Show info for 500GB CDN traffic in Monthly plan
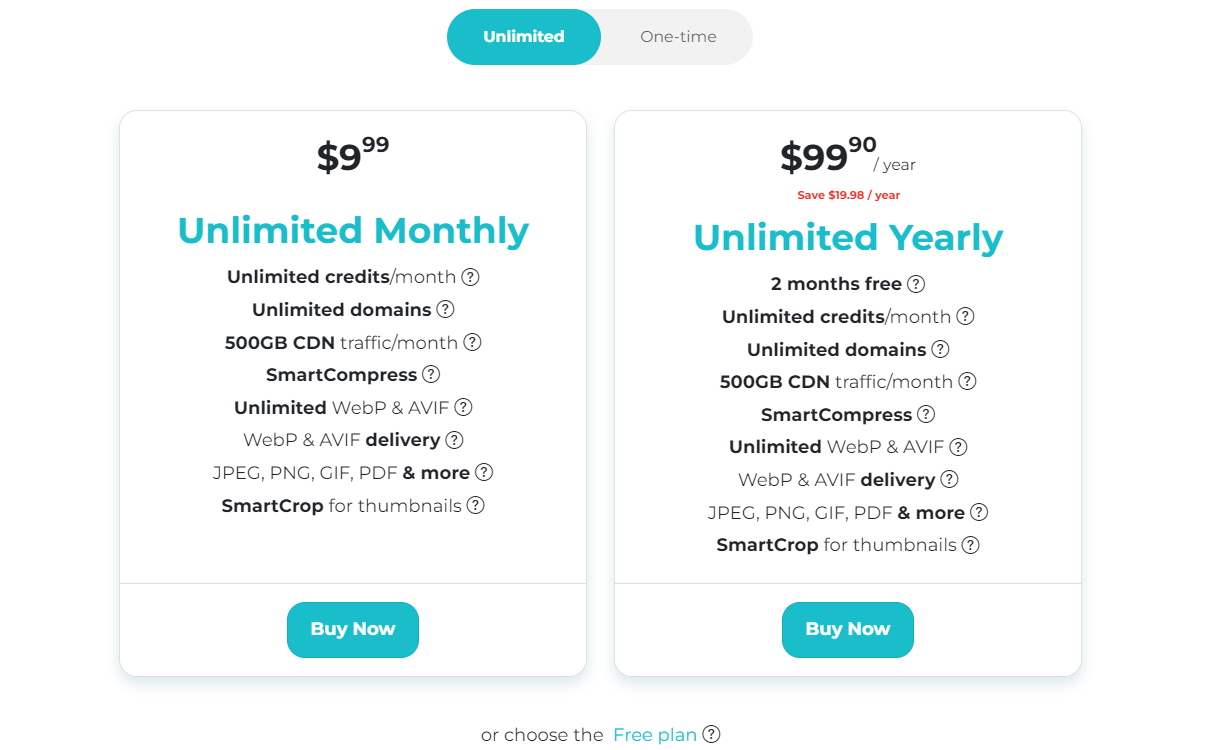Viewport: 1224px width, 750px height. pos(472,342)
